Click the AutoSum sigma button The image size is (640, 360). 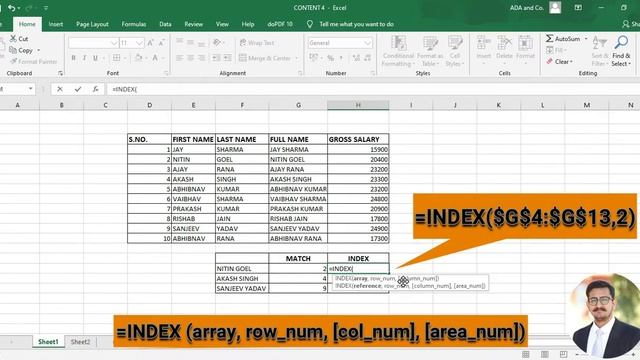[563, 38]
